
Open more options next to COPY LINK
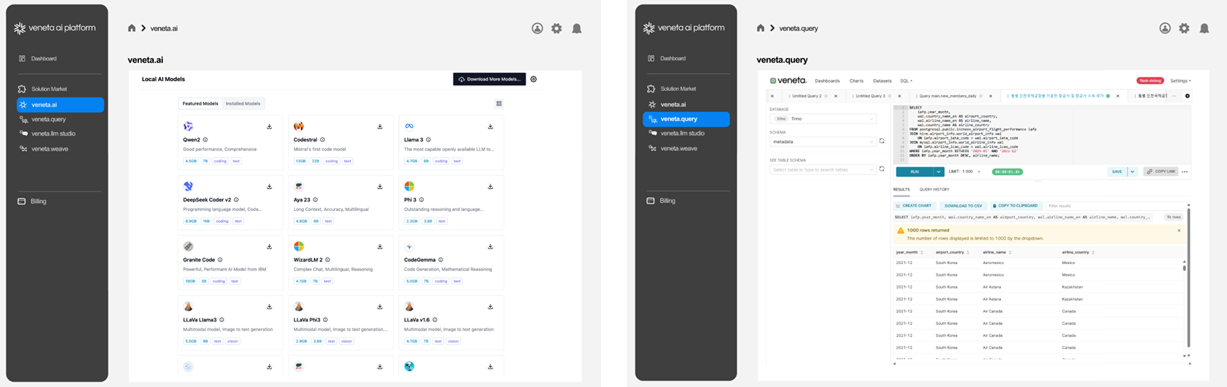[x=1185, y=172]
